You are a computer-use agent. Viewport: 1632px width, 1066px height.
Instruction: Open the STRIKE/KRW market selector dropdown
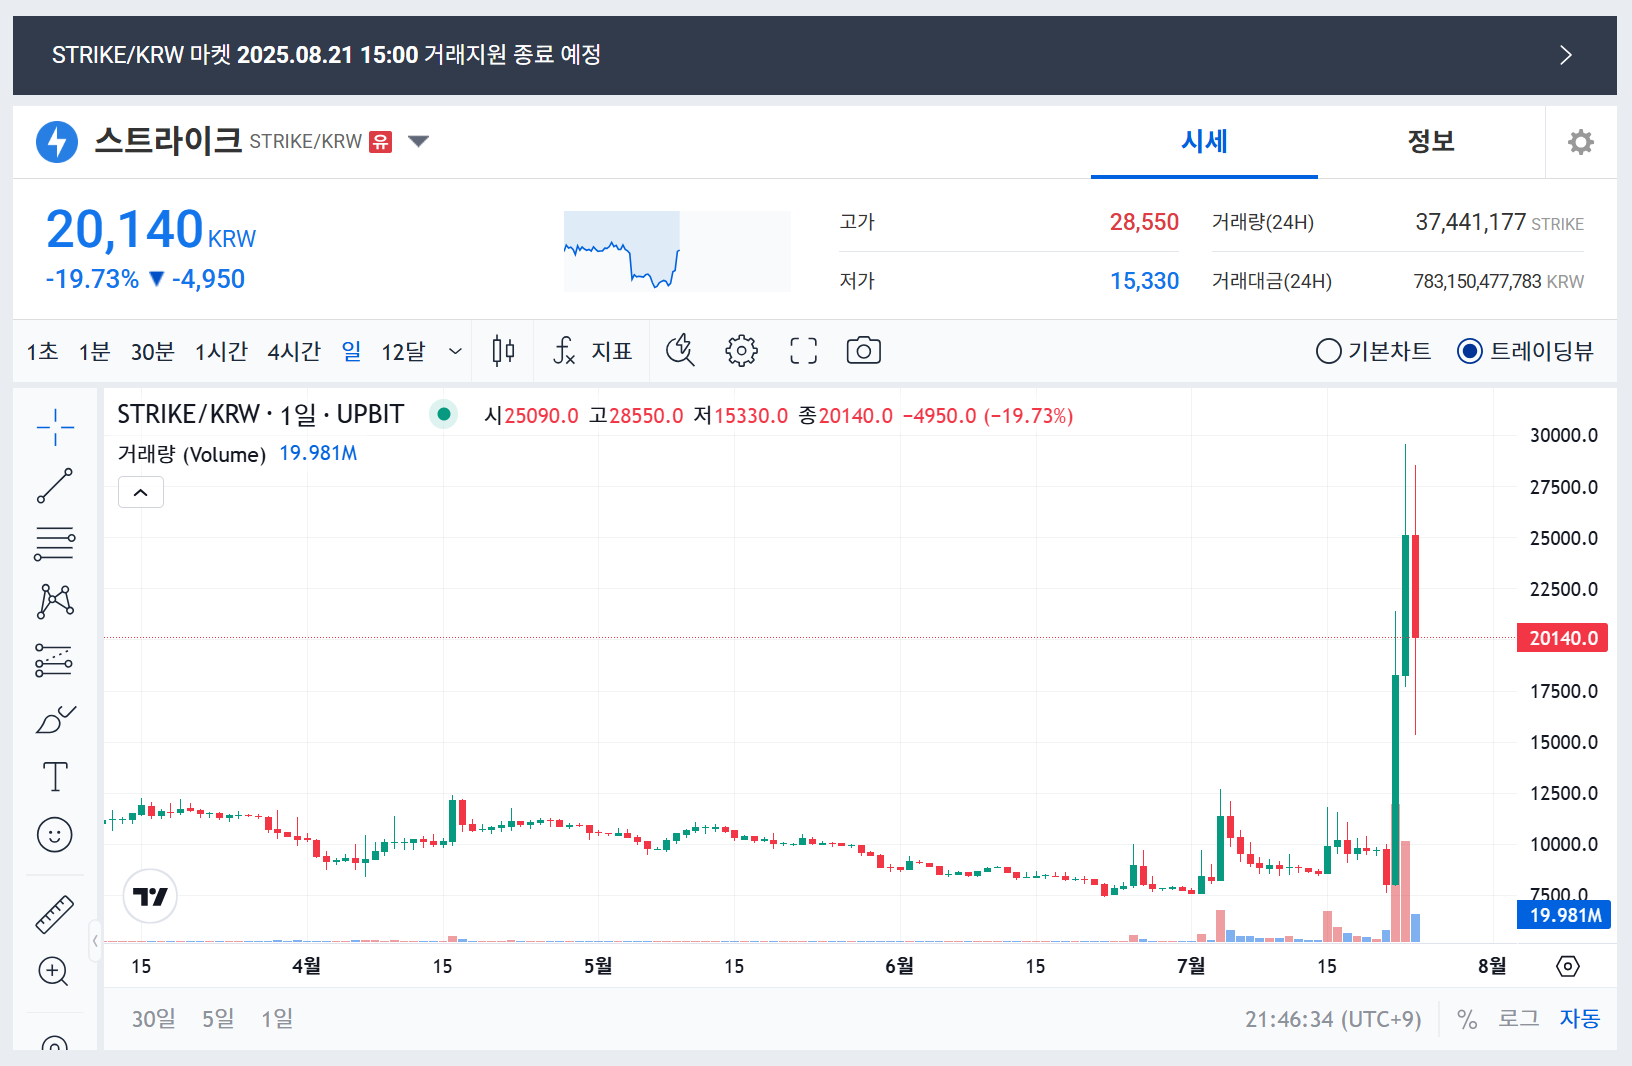418,141
